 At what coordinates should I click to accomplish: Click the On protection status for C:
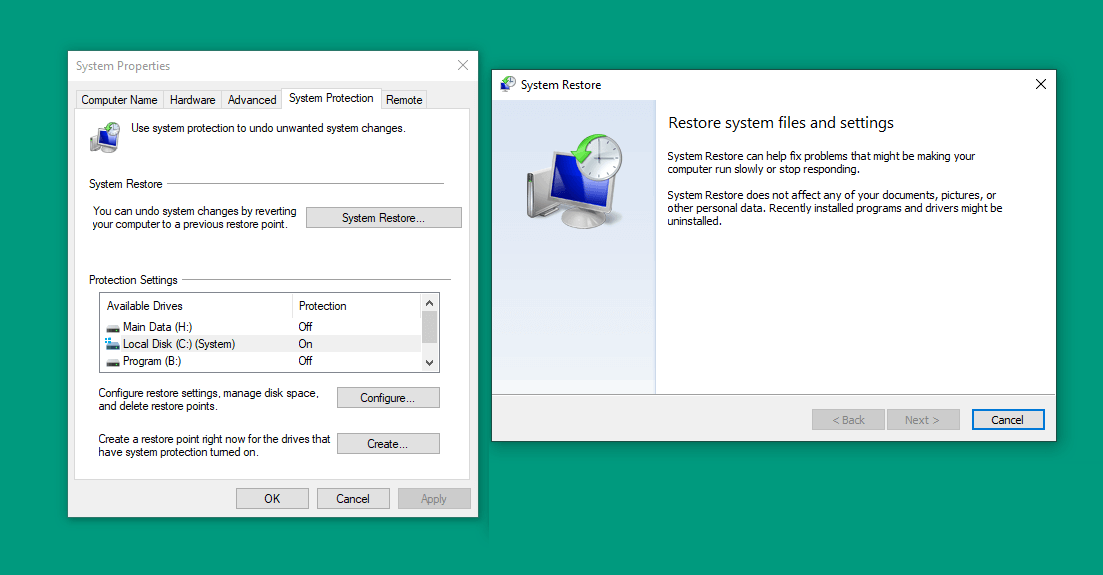tap(305, 344)
